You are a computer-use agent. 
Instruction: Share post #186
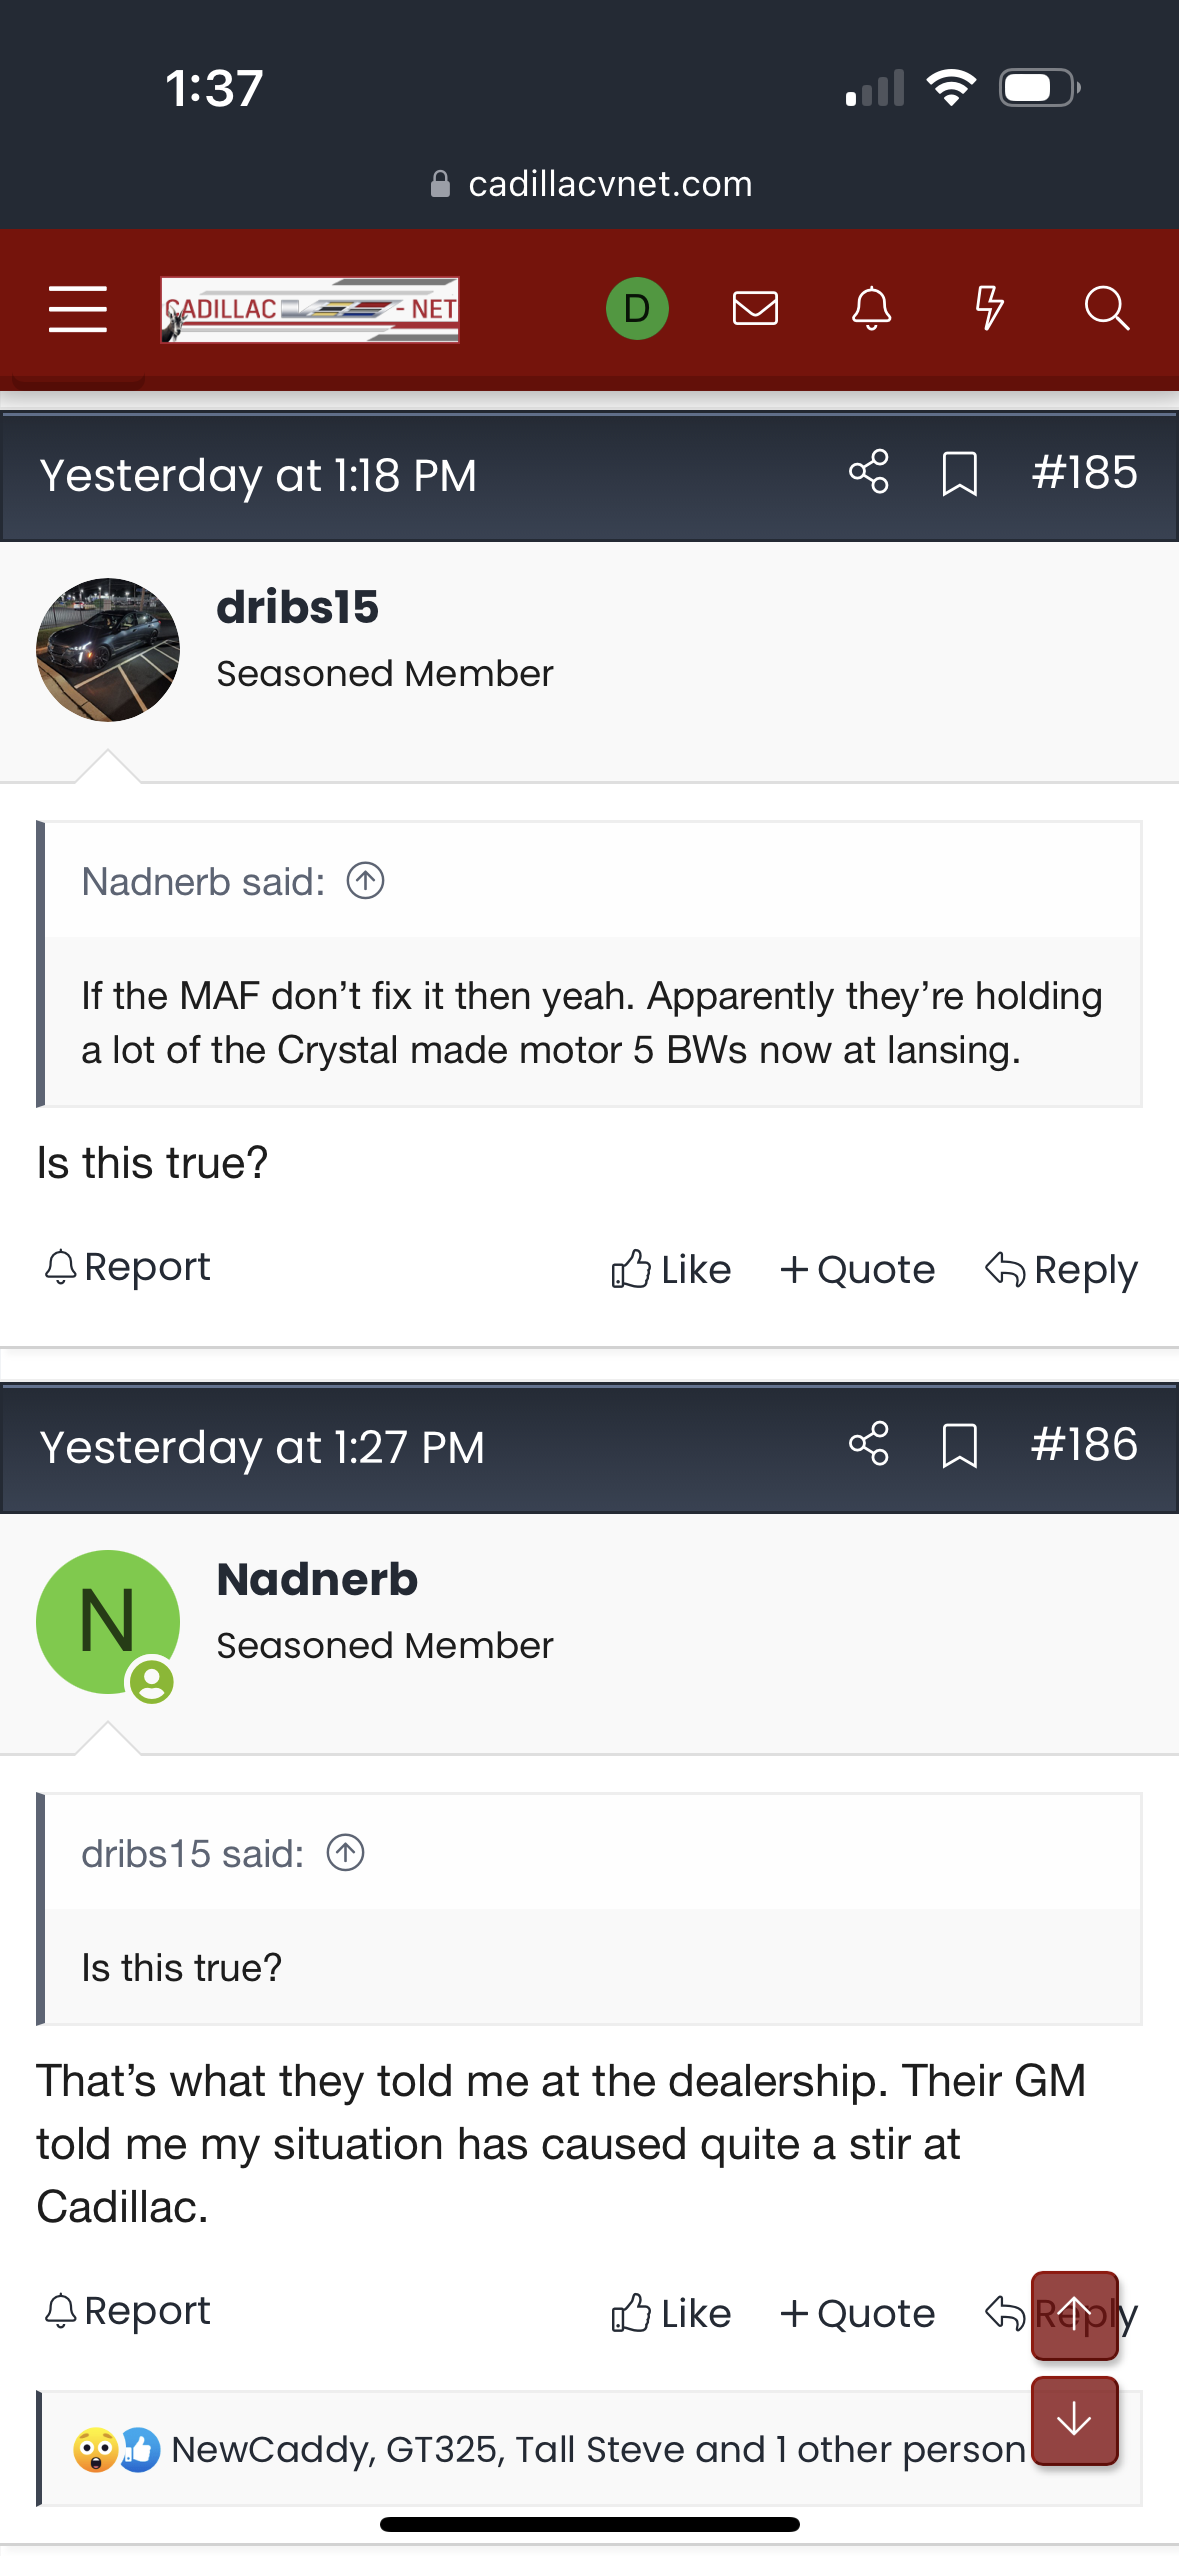[868, 1444]
